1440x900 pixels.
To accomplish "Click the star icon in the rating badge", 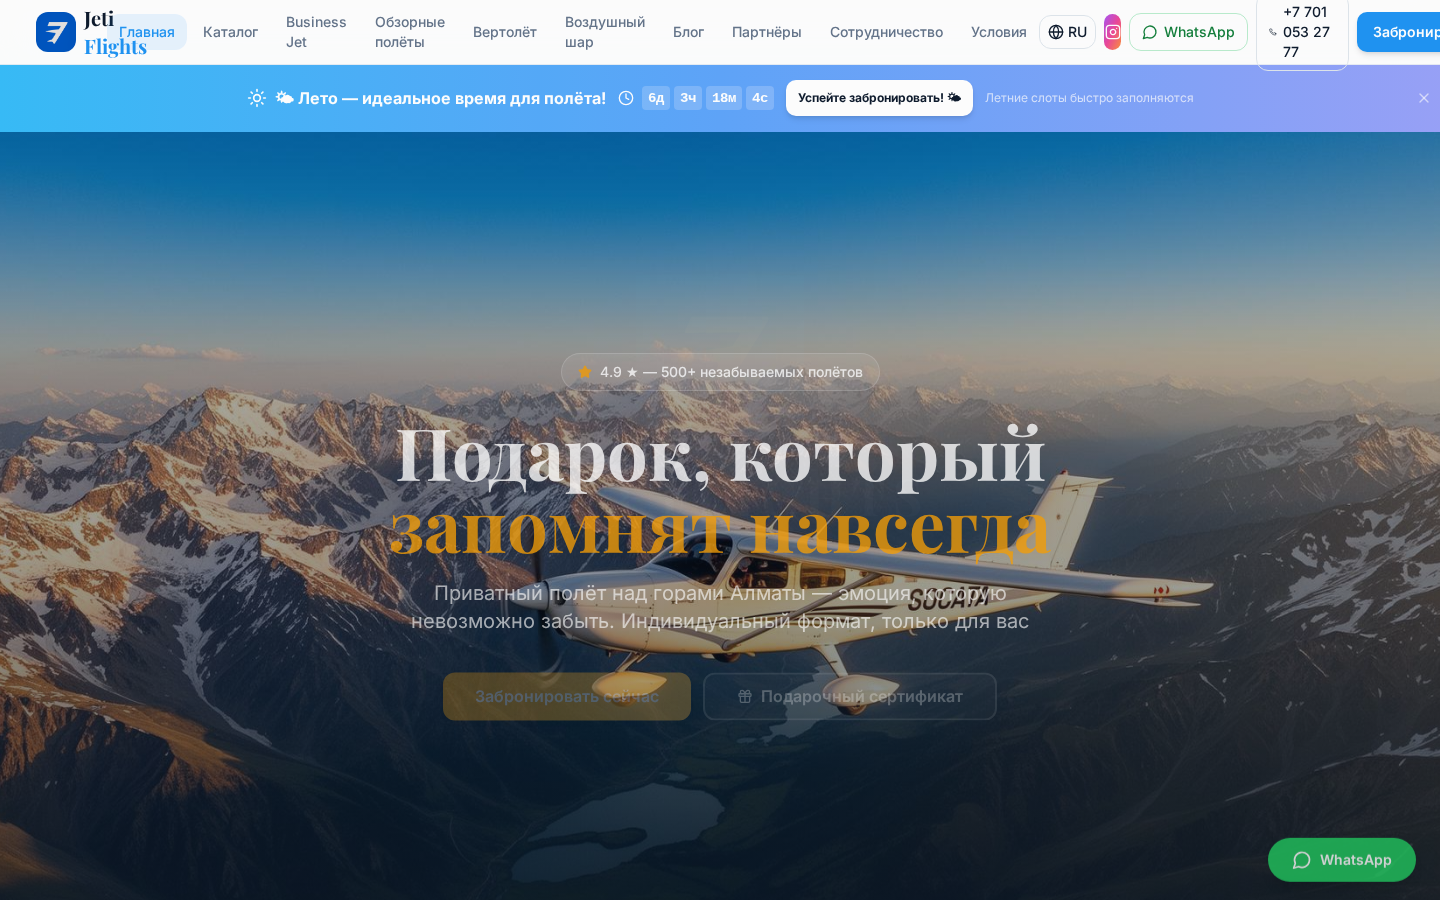I will (585, 372).
